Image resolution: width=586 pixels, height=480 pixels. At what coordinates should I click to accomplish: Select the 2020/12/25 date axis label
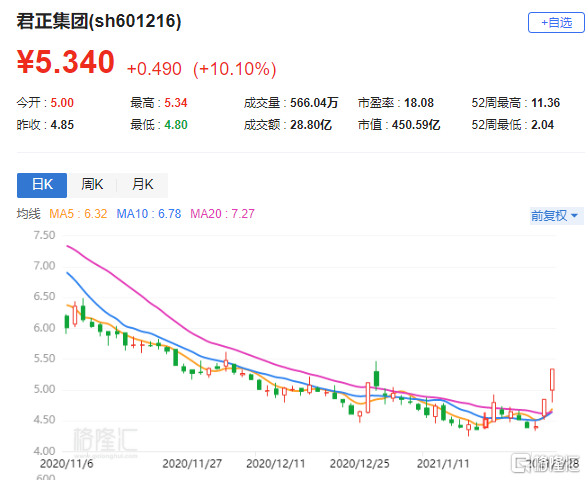360,464
